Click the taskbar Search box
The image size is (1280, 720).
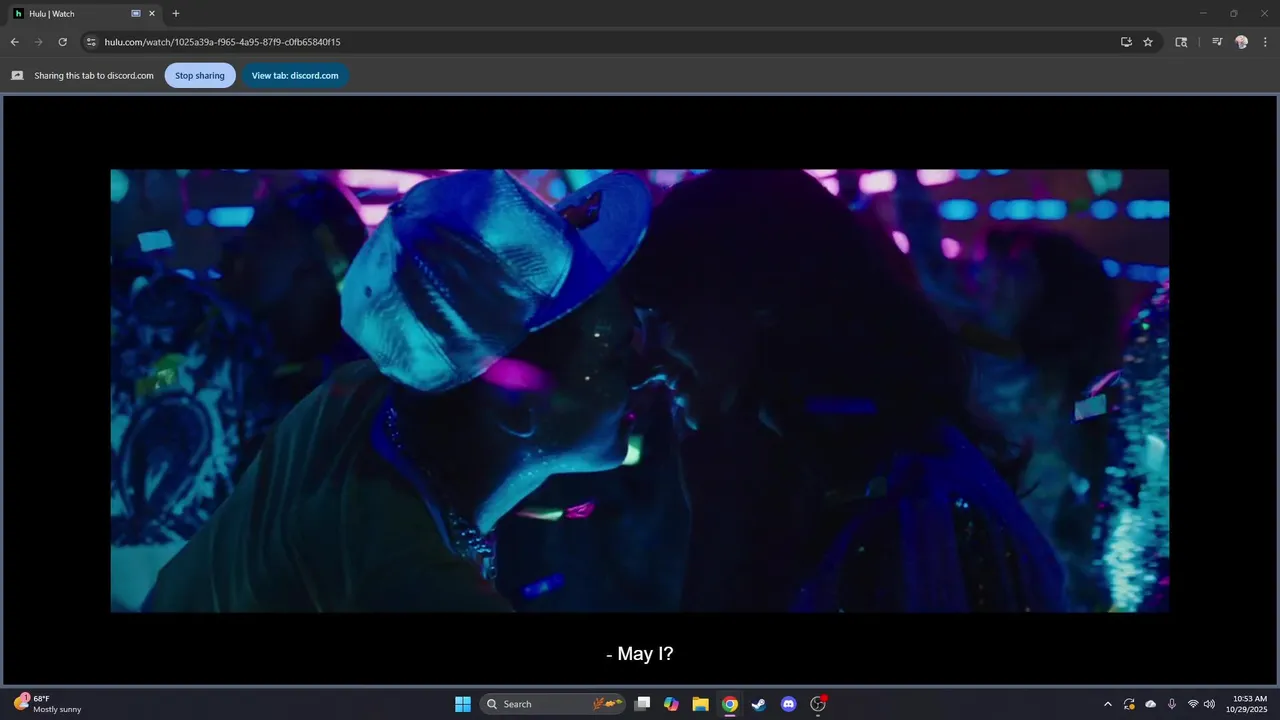[x=553, y=704]
